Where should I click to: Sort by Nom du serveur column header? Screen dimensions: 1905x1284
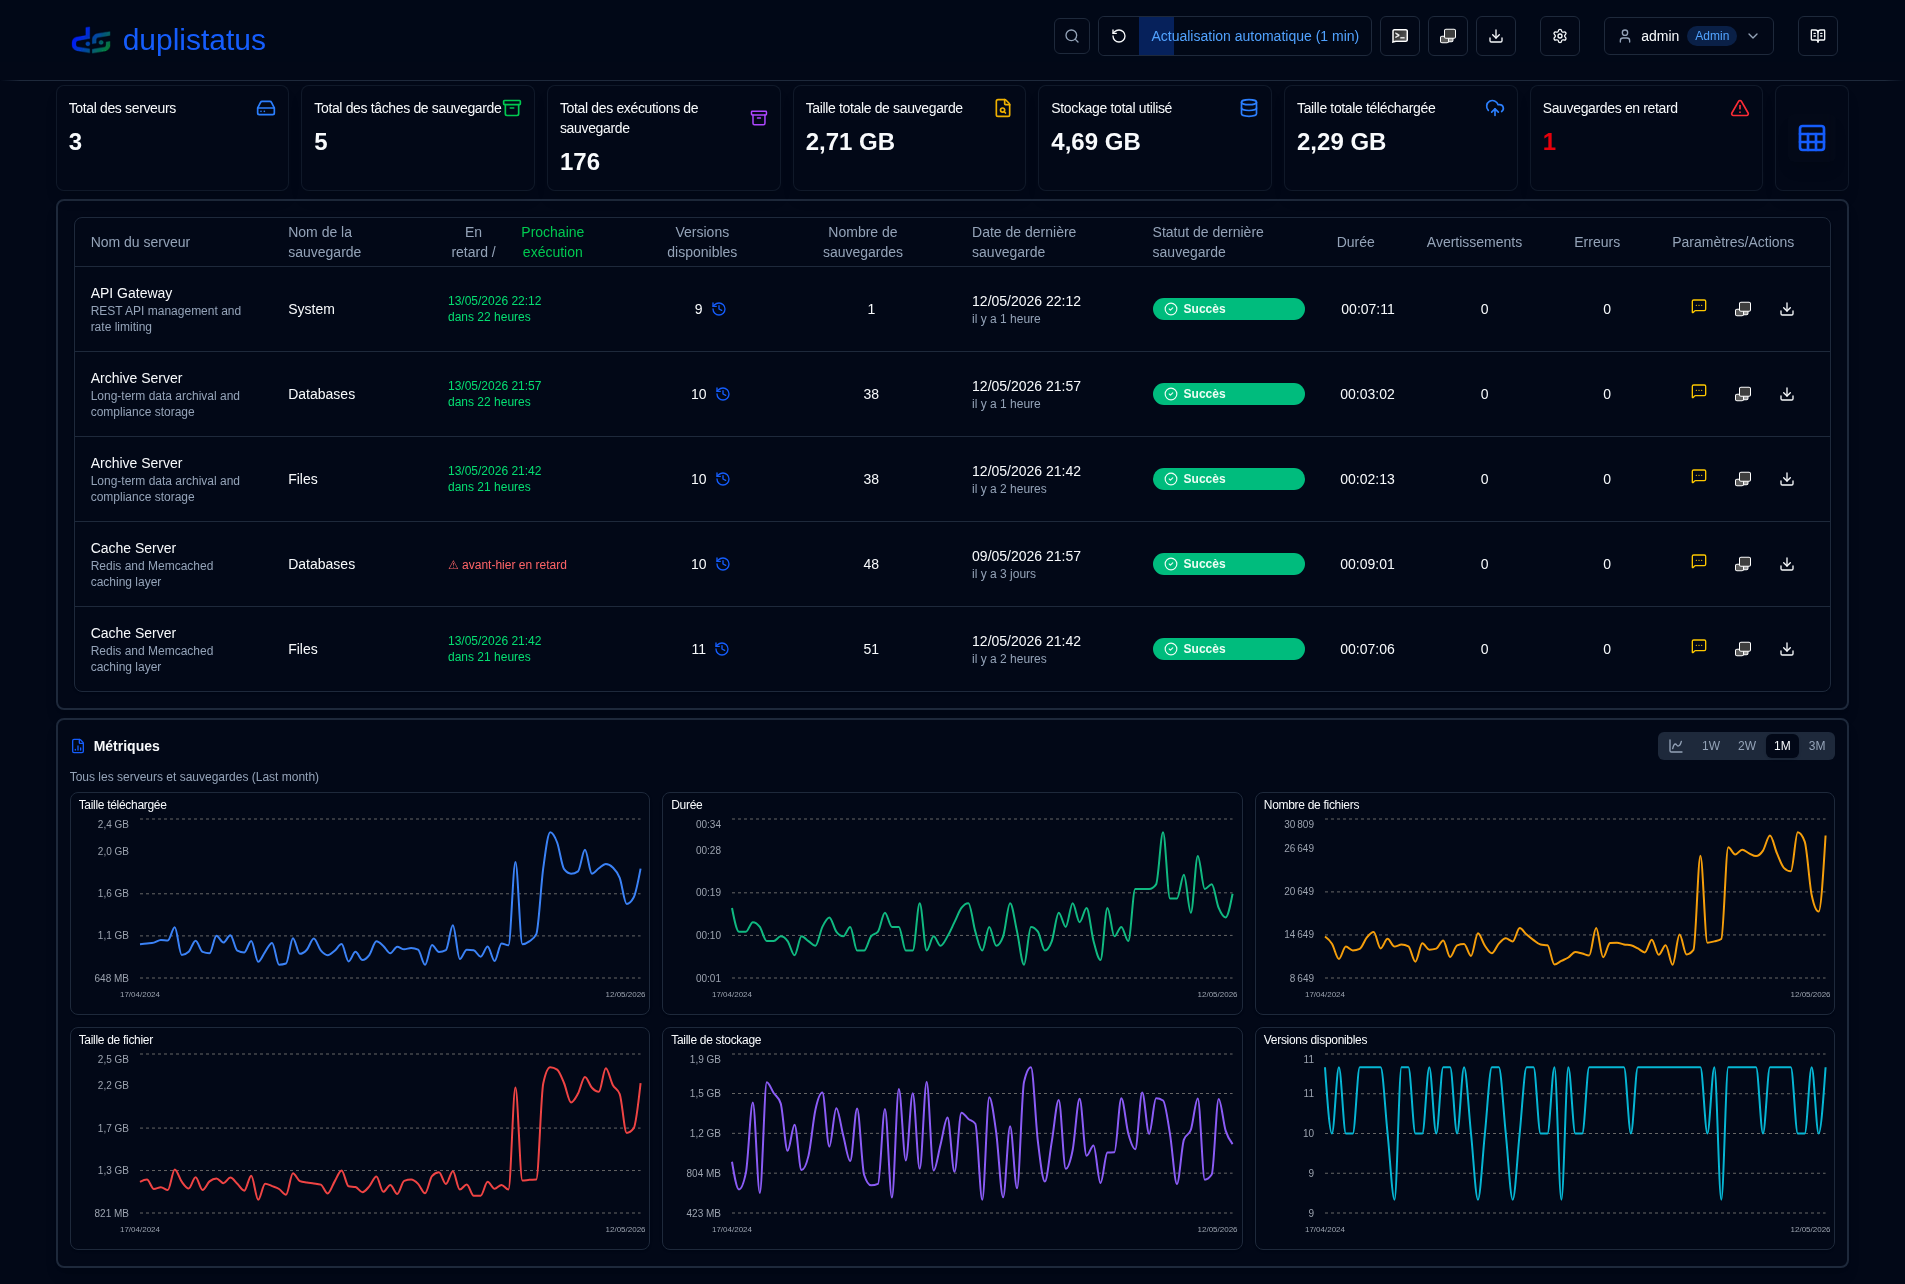pos(140,242)
